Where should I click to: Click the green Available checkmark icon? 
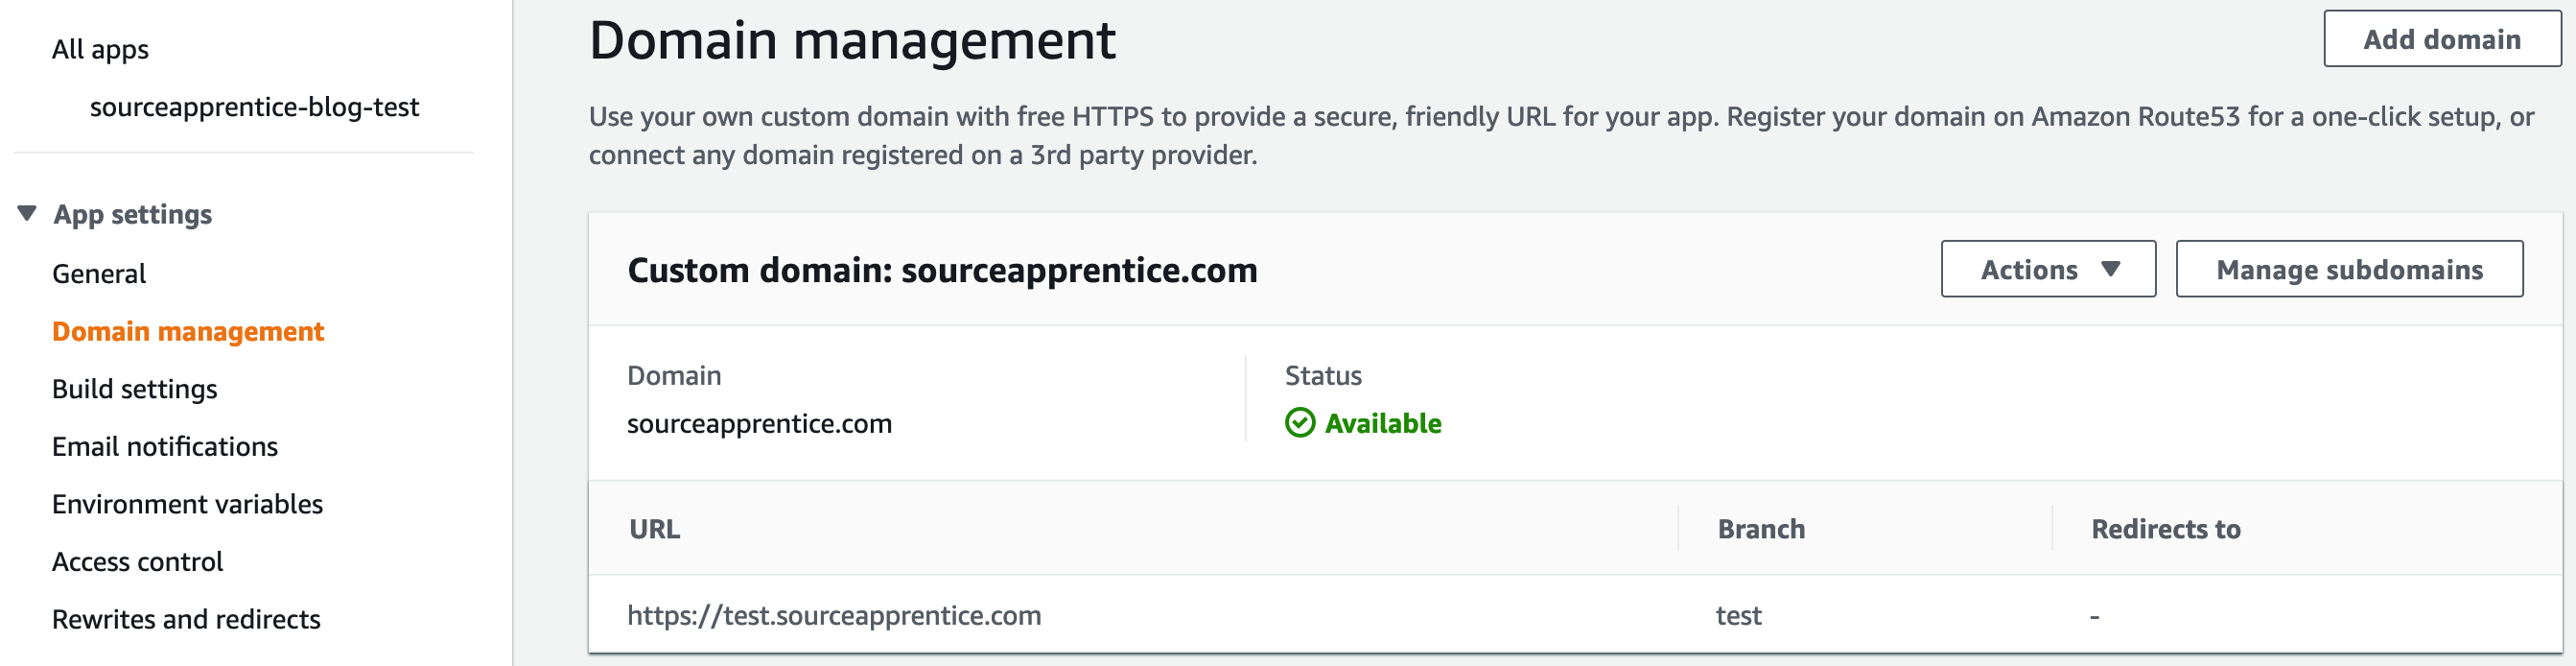pyautogui.click(x=1299, y=423)
